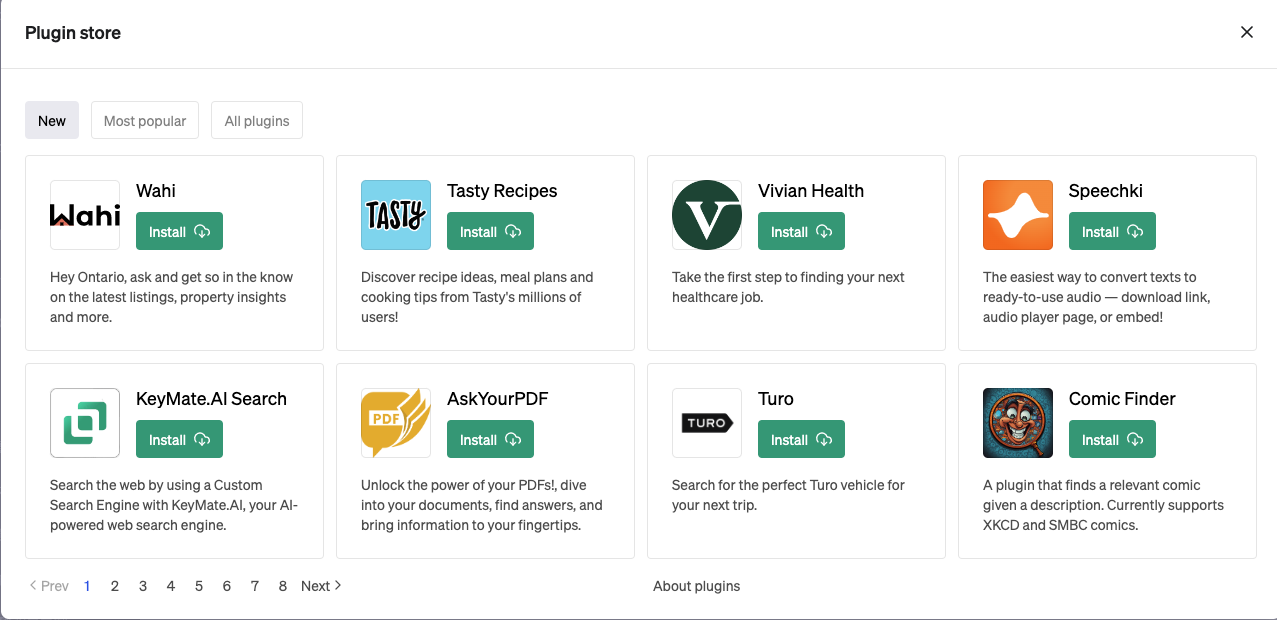Switch to the All plugins tab
Screen dimensions: 1277x620
click(x=257, y=120)
